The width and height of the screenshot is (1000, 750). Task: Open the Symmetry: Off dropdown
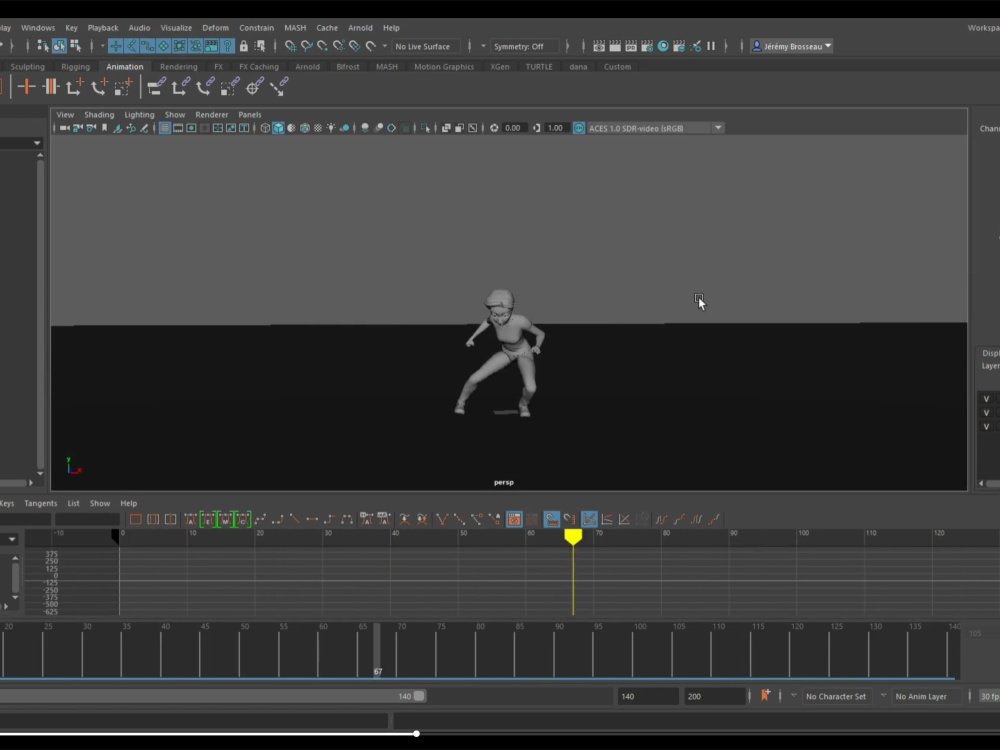523,46
